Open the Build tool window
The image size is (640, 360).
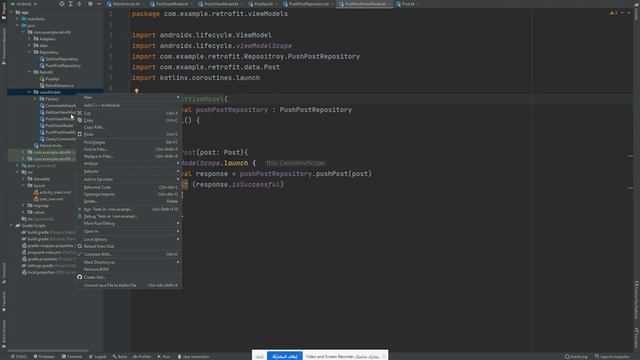pyautogui.click(x=120, y=356)
